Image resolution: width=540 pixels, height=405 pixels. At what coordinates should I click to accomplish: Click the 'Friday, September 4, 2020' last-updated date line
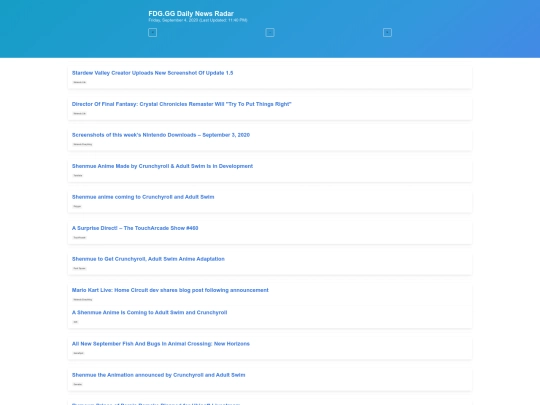pyautogui.click(x=198, y=20)
